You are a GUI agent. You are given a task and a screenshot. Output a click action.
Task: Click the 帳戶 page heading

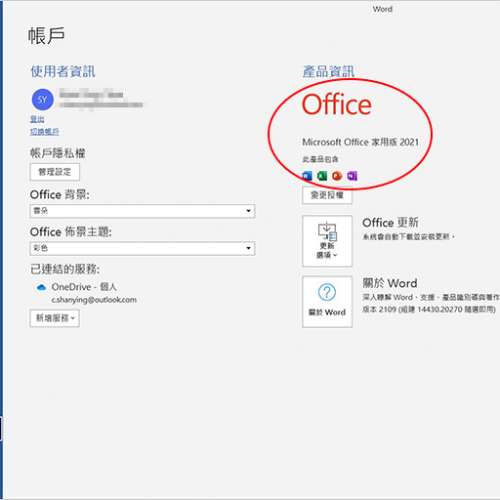(x=46, y=35)
